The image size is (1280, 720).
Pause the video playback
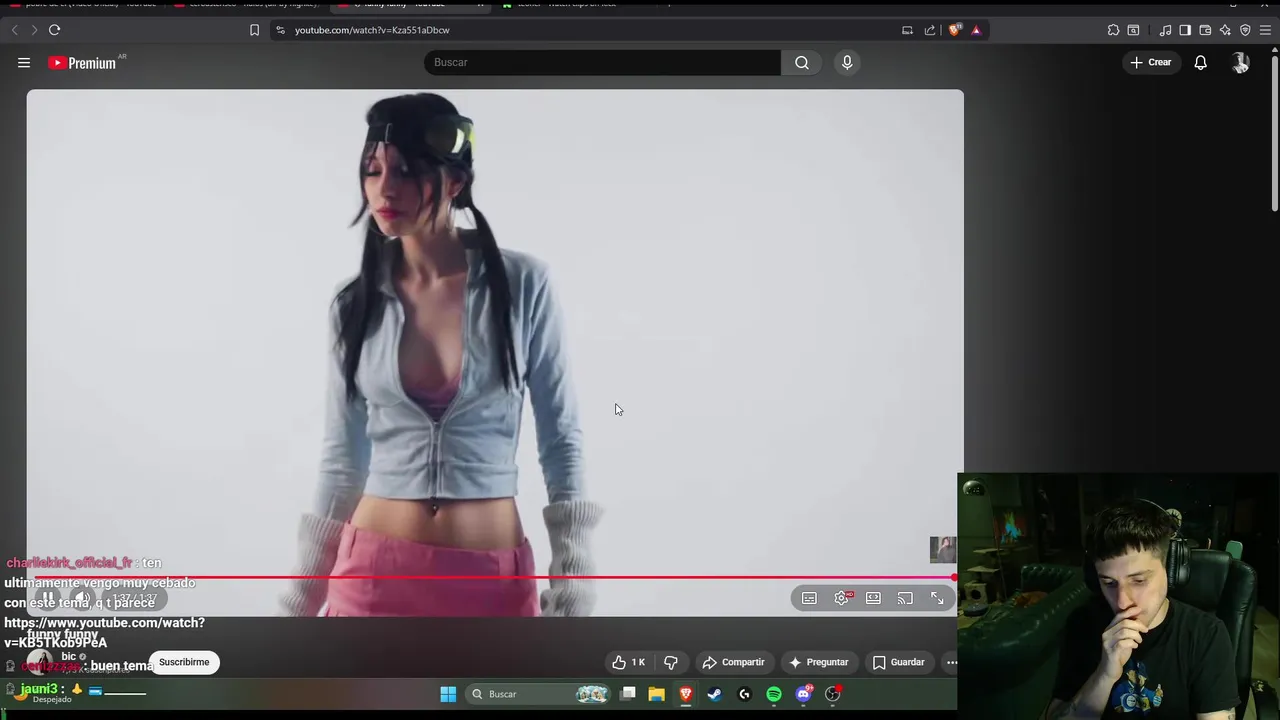coord(47,598)
